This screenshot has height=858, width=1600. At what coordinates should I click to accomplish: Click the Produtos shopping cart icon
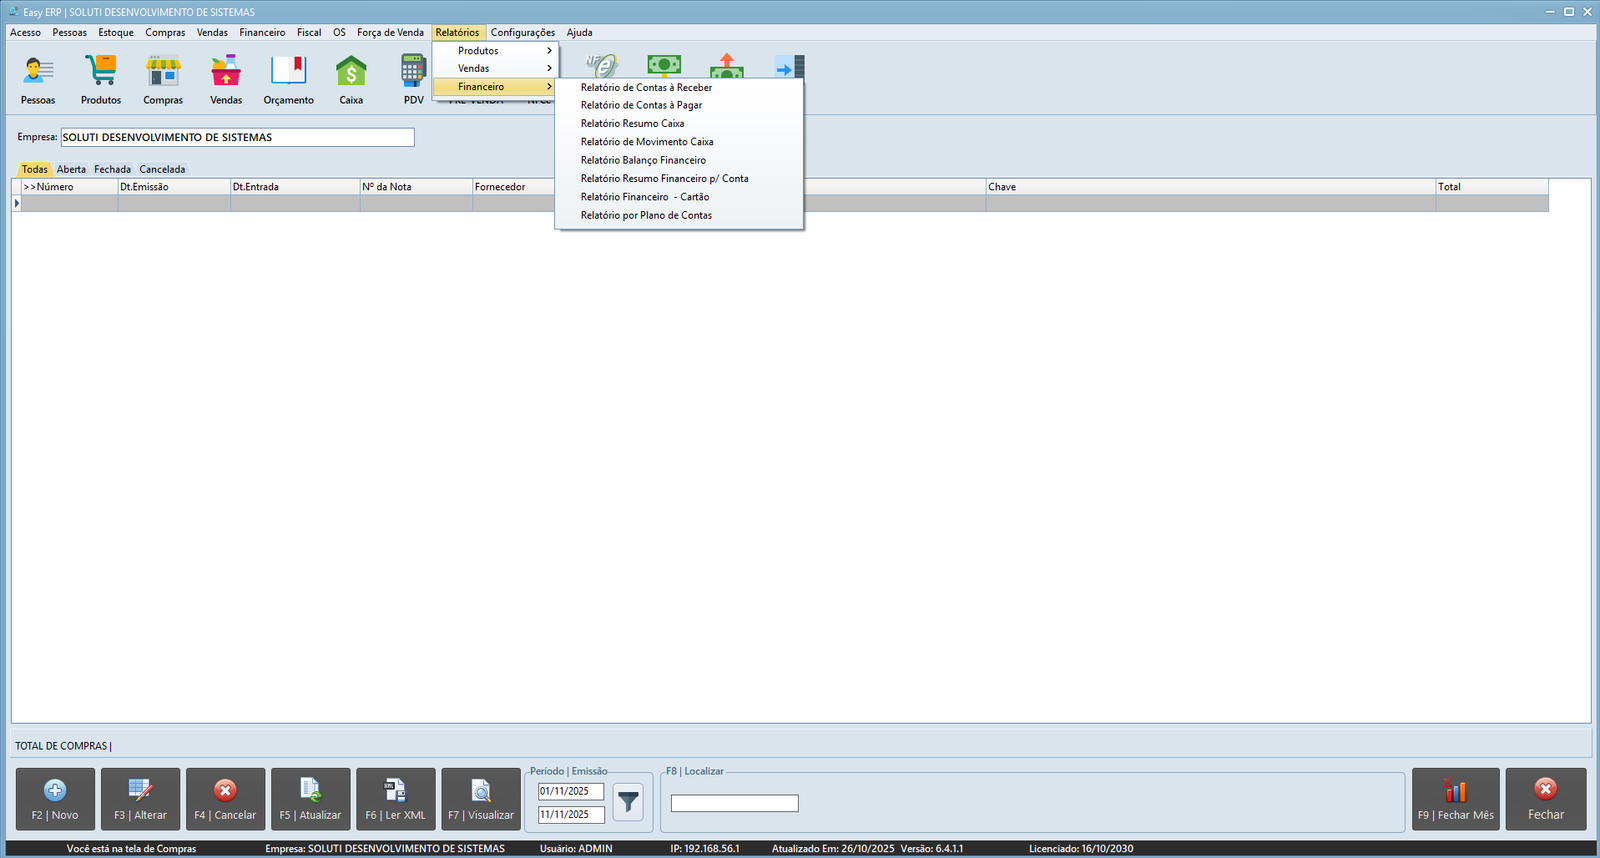101,72
